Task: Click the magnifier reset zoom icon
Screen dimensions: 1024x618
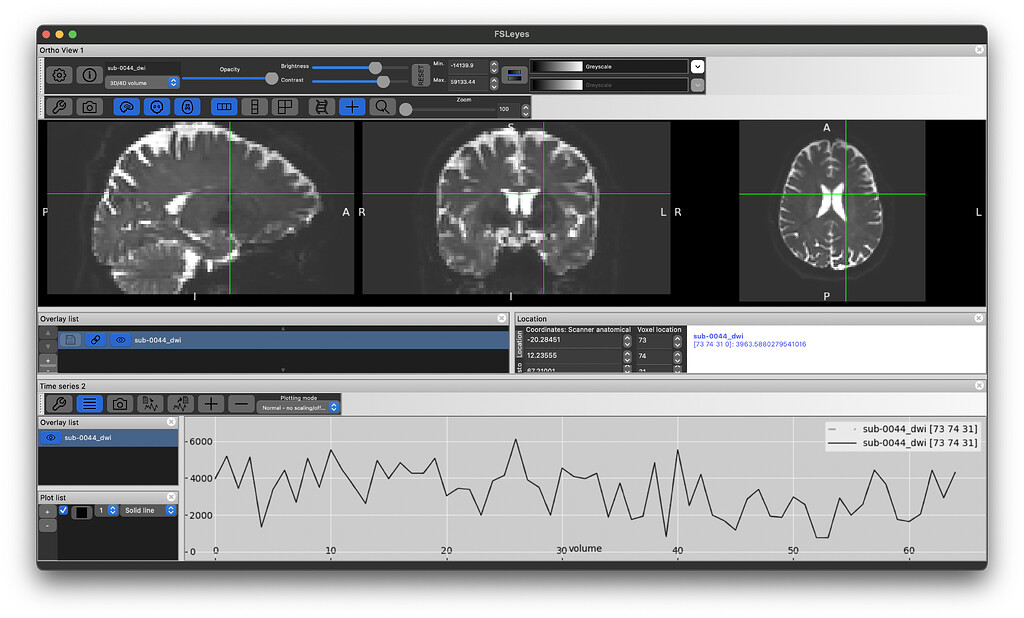Action: pos(382,106)
